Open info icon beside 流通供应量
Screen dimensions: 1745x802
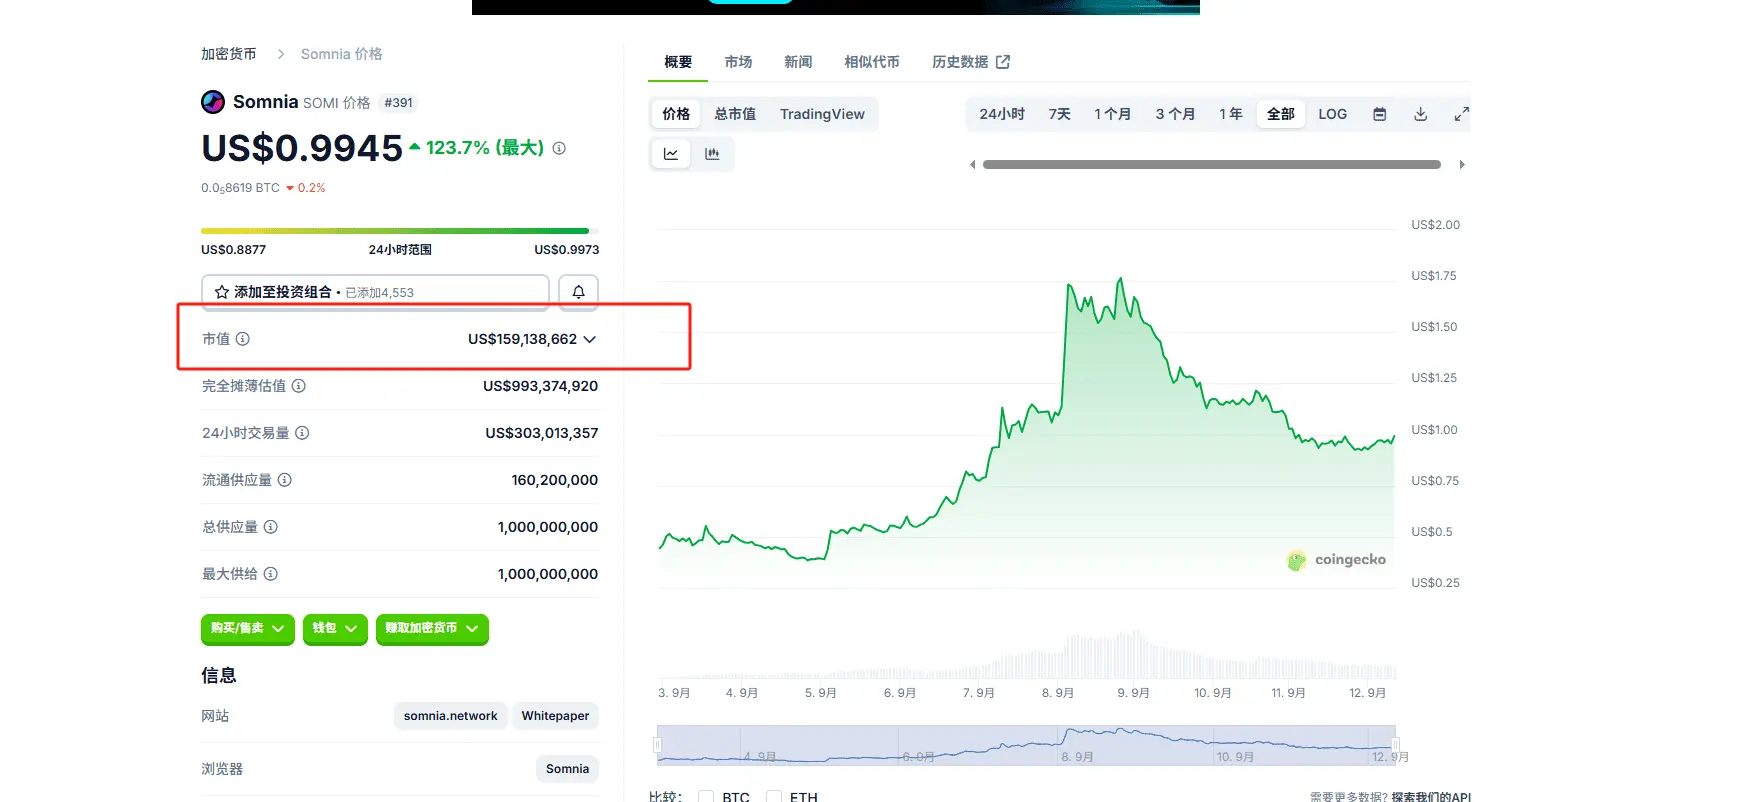coord(285,480)
